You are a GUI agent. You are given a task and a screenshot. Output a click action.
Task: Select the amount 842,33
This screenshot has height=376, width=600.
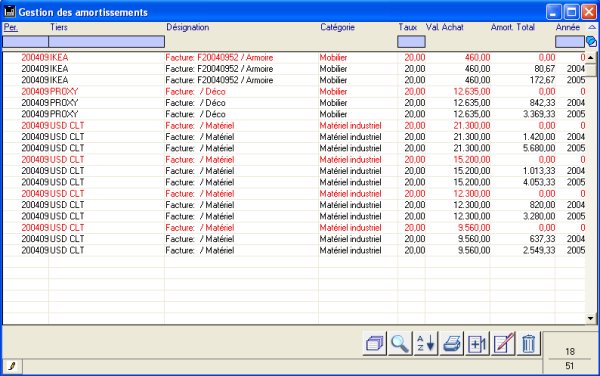(542, 103)
